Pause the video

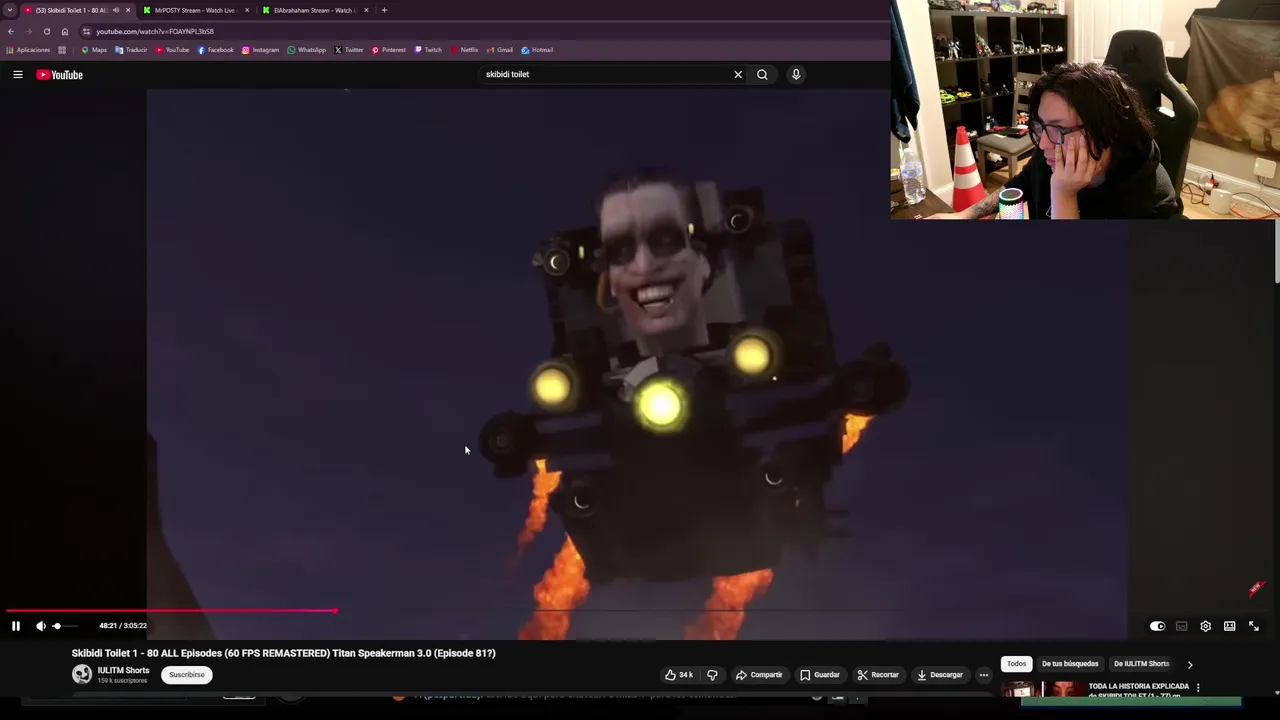pos(16,626)
